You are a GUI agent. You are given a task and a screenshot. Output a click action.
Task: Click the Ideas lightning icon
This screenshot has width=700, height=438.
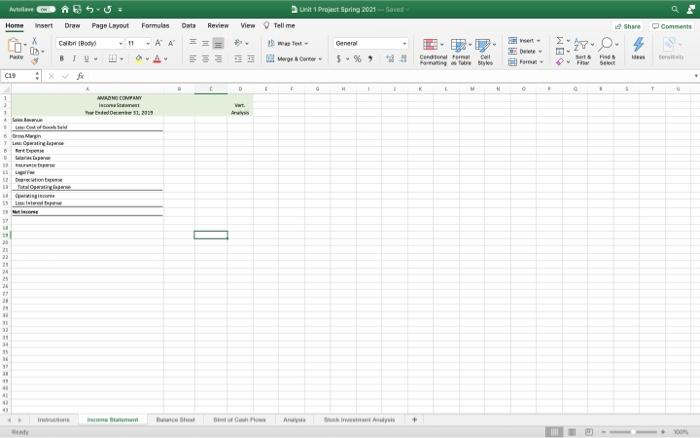pyautogui.click(x=638, y=48)
